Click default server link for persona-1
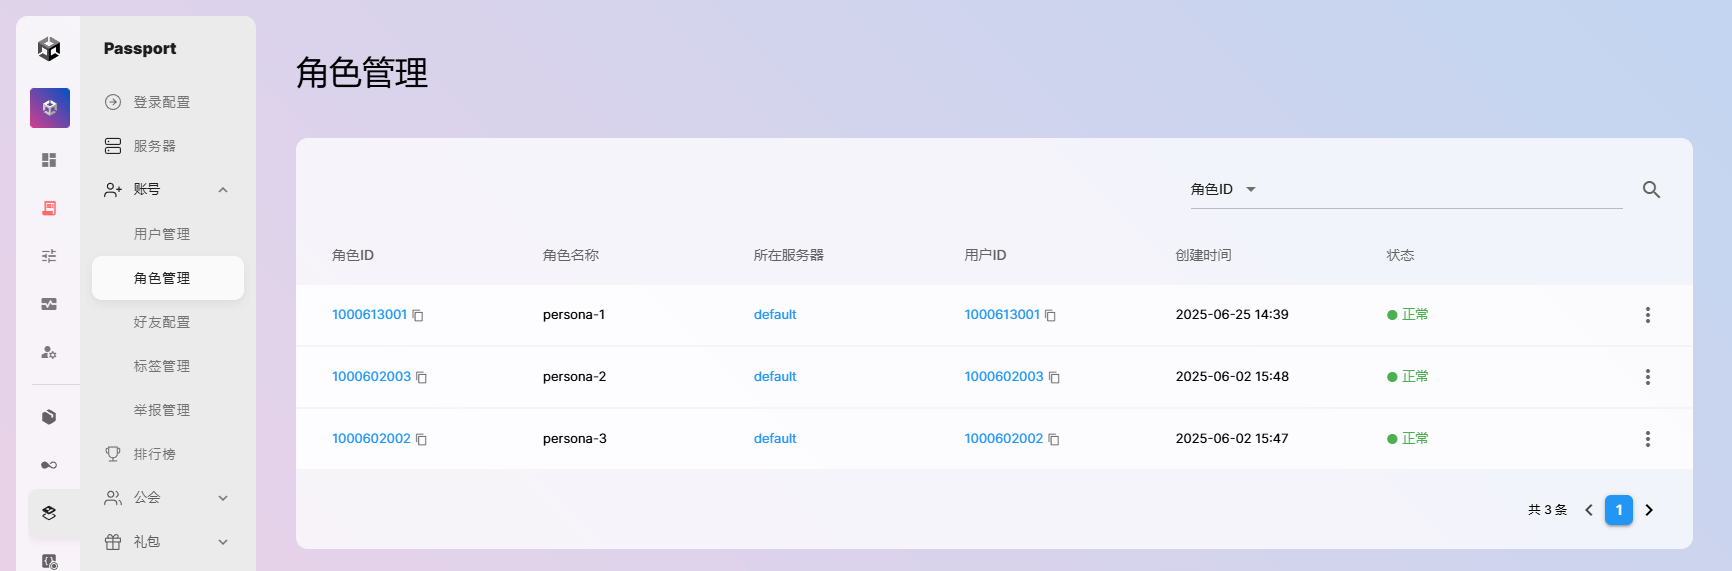This screenshot has height=571, width=1732. tap(775, 315)
